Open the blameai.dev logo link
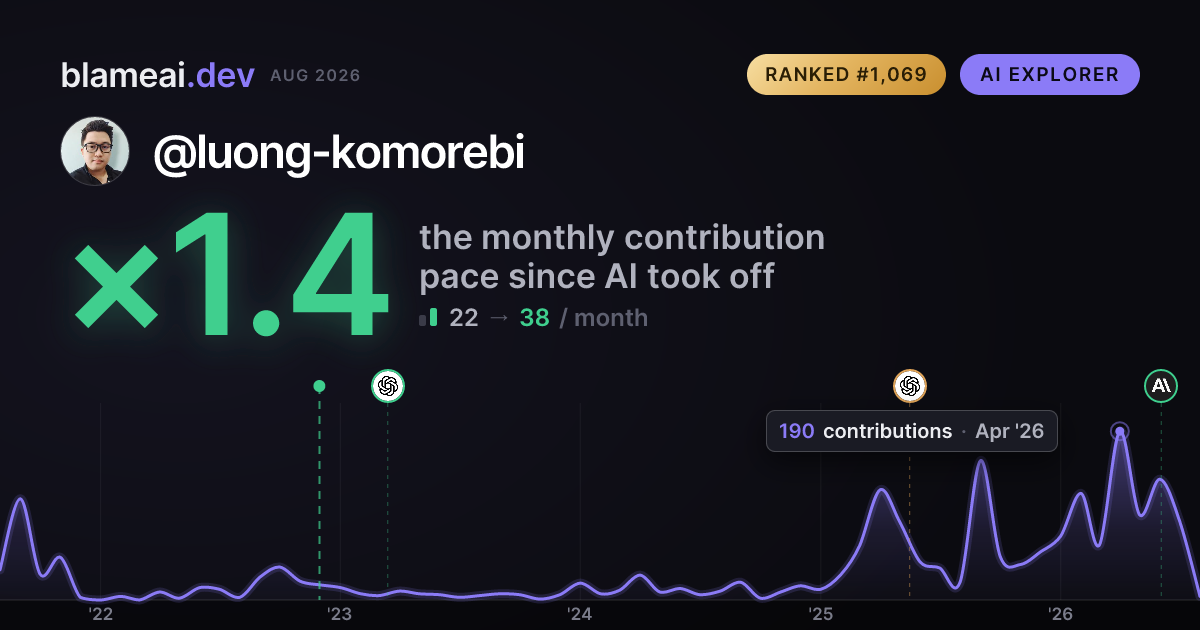Image resolution: width=1200 pixels, height=630 pixels. pos(158,75)
